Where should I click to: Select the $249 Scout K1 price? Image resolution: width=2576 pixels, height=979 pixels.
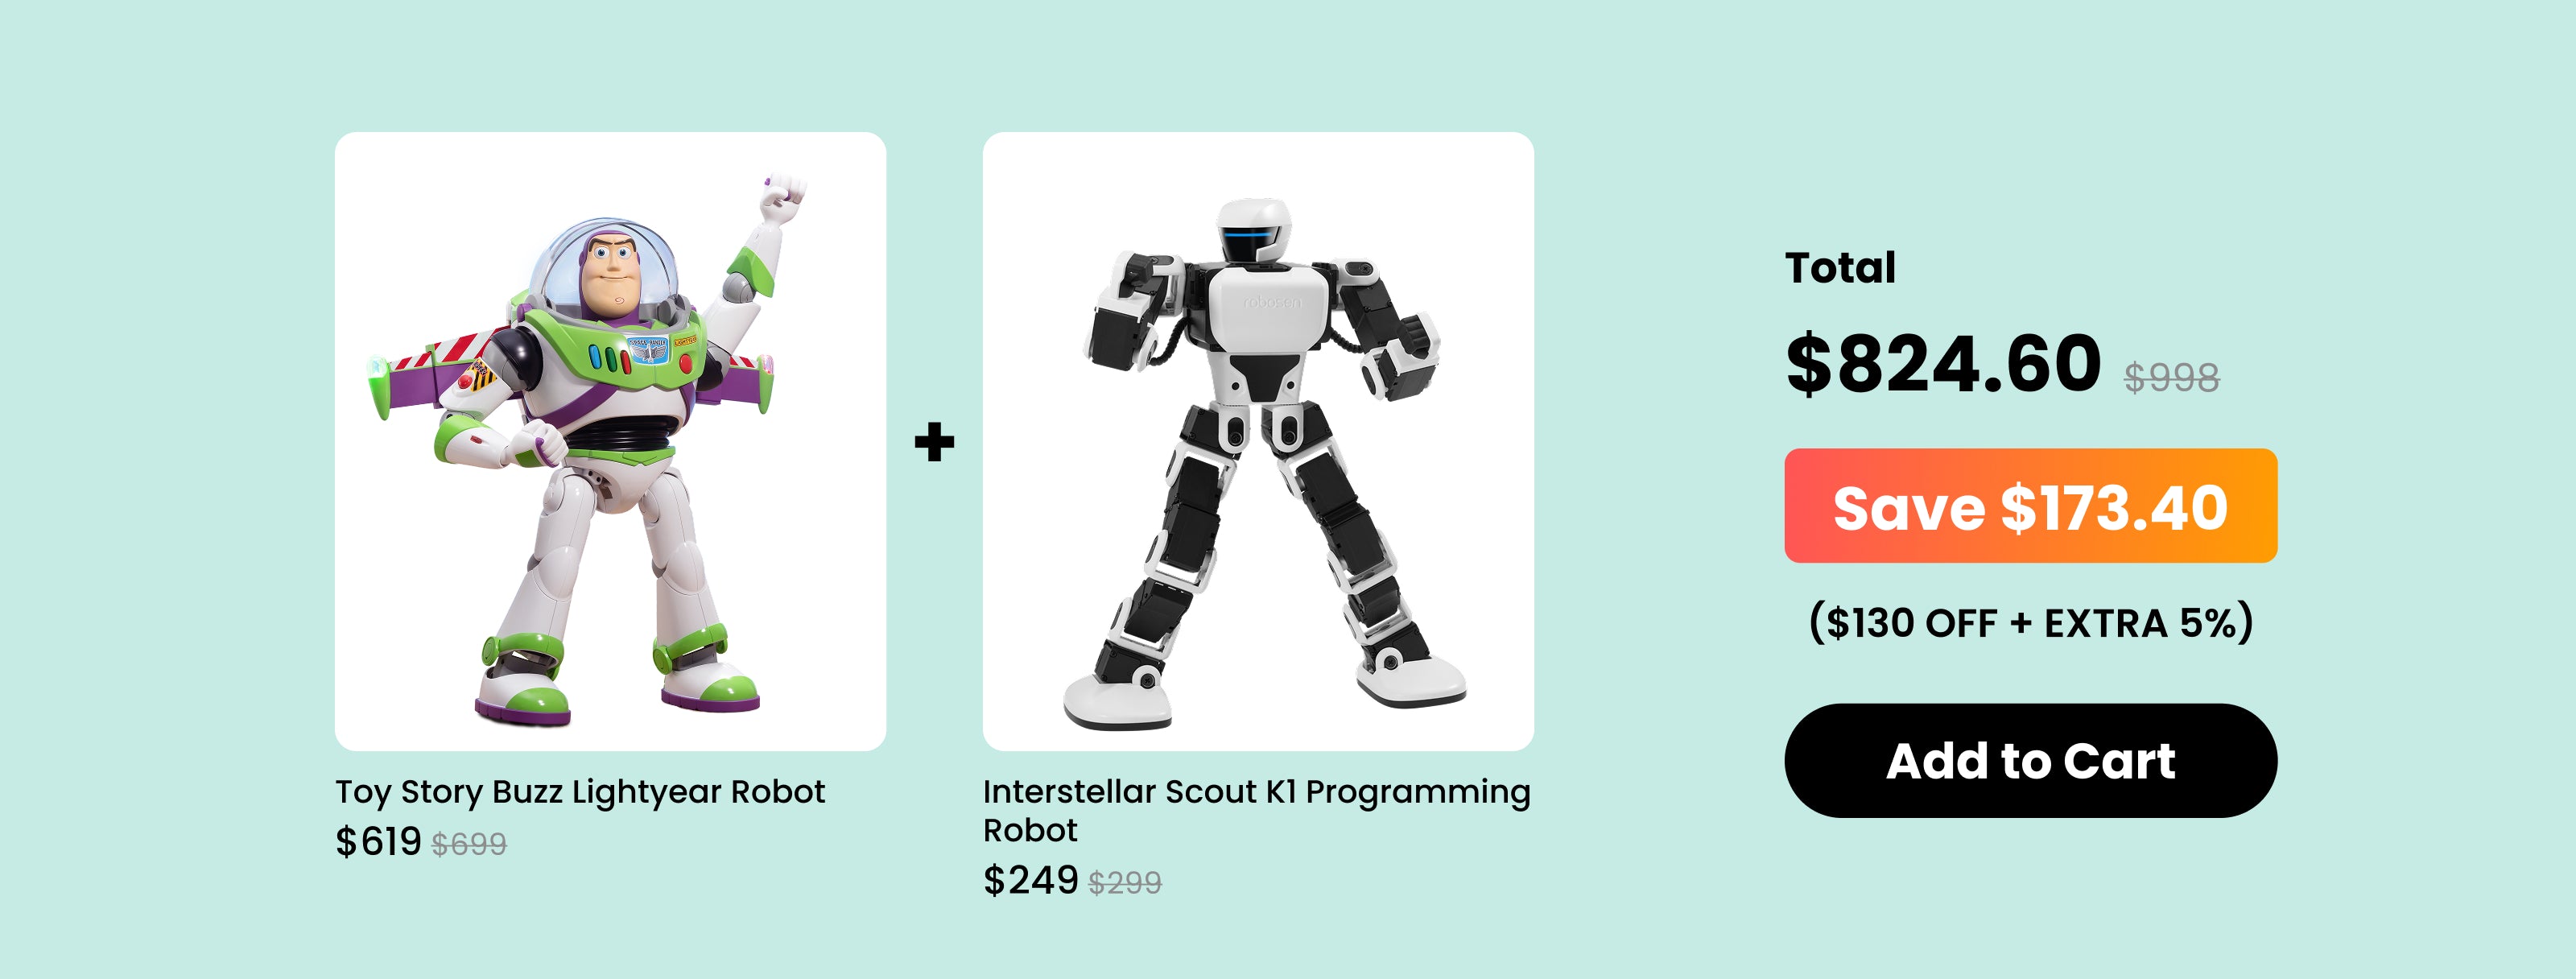click(x=1030, y=880)
